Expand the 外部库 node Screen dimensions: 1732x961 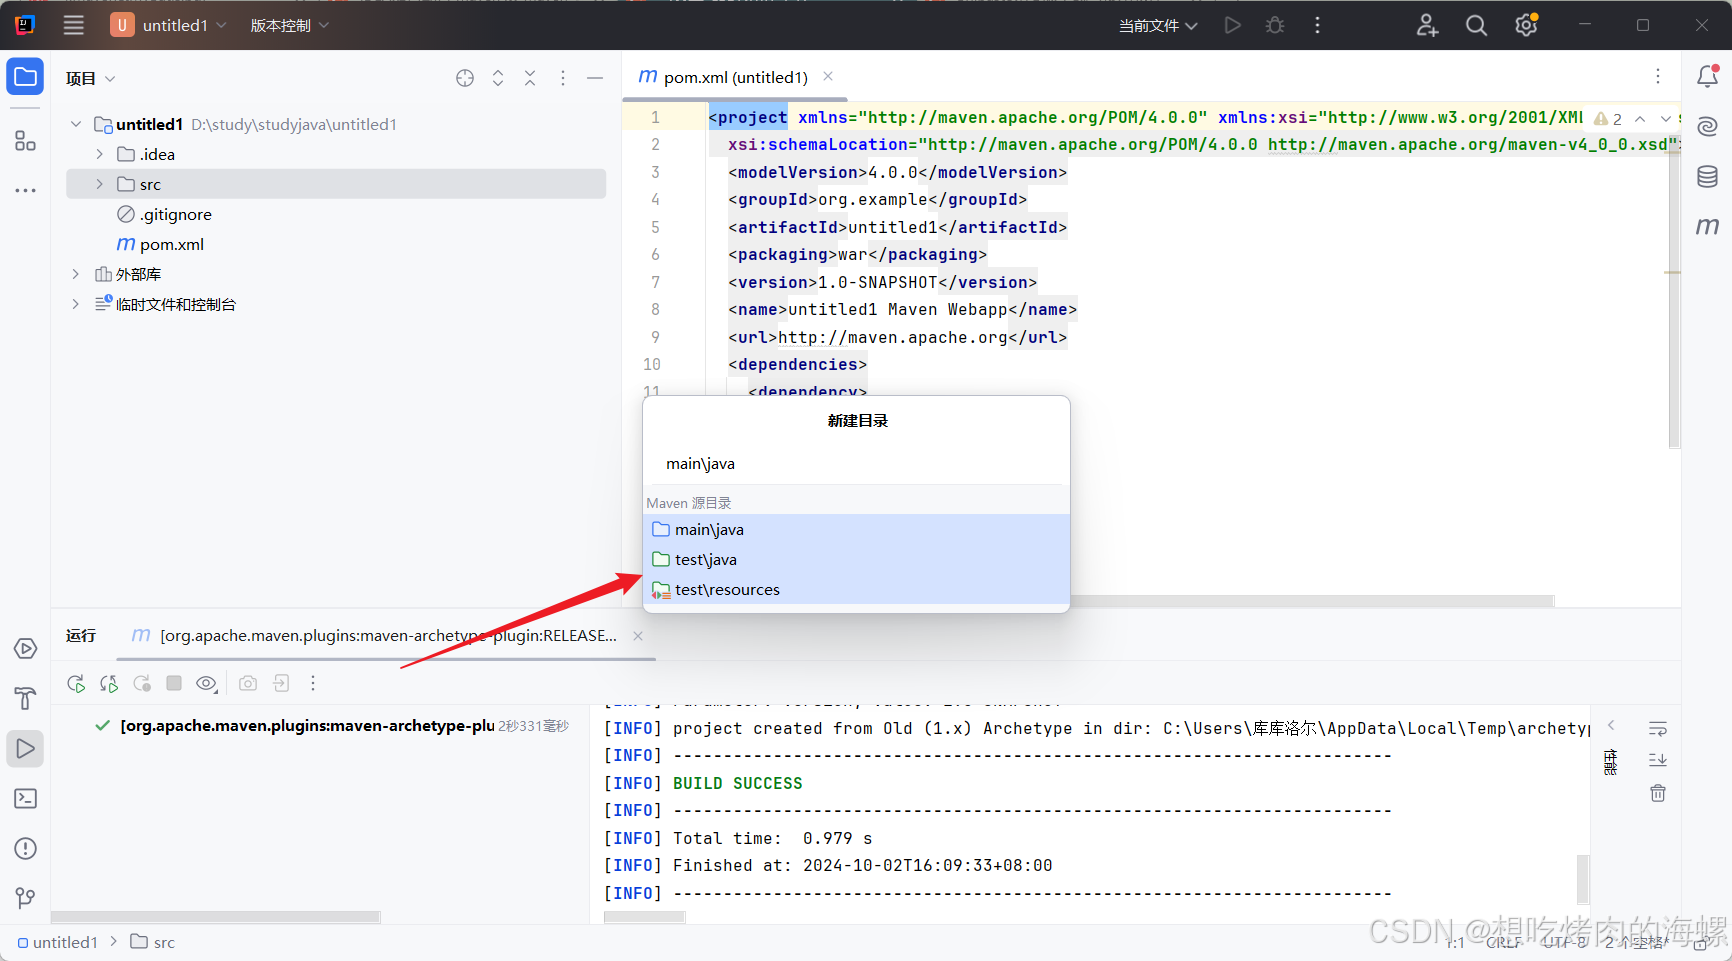tap(76, 274)
